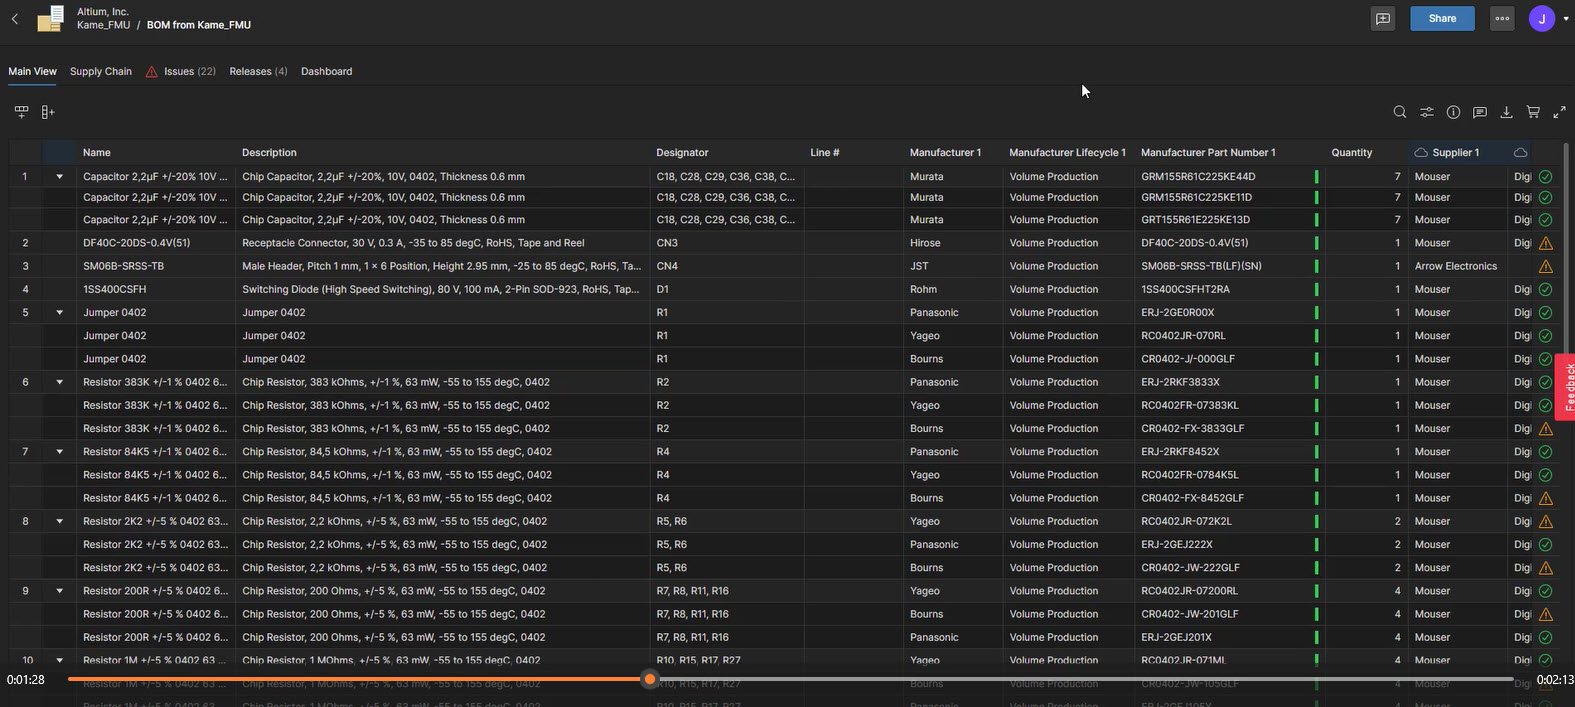The height and width of the screenshot is (707, 1575).
Task: Open the BOM search magnifier icon
Action: 1400,112
